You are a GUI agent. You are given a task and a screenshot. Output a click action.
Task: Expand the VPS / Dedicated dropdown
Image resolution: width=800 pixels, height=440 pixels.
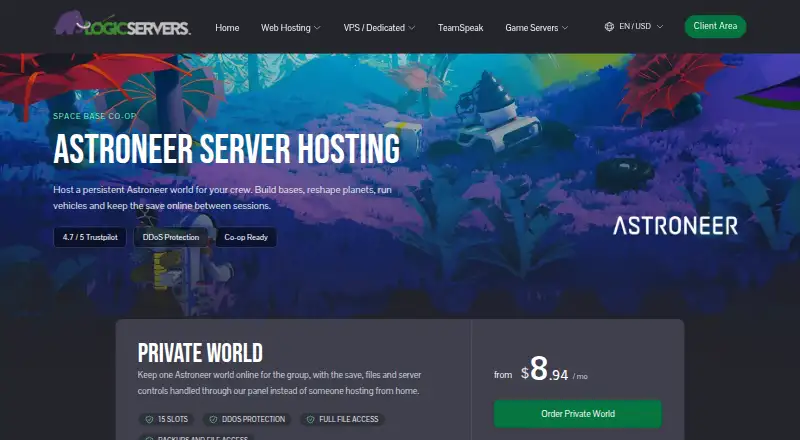(x=379, y=28)
